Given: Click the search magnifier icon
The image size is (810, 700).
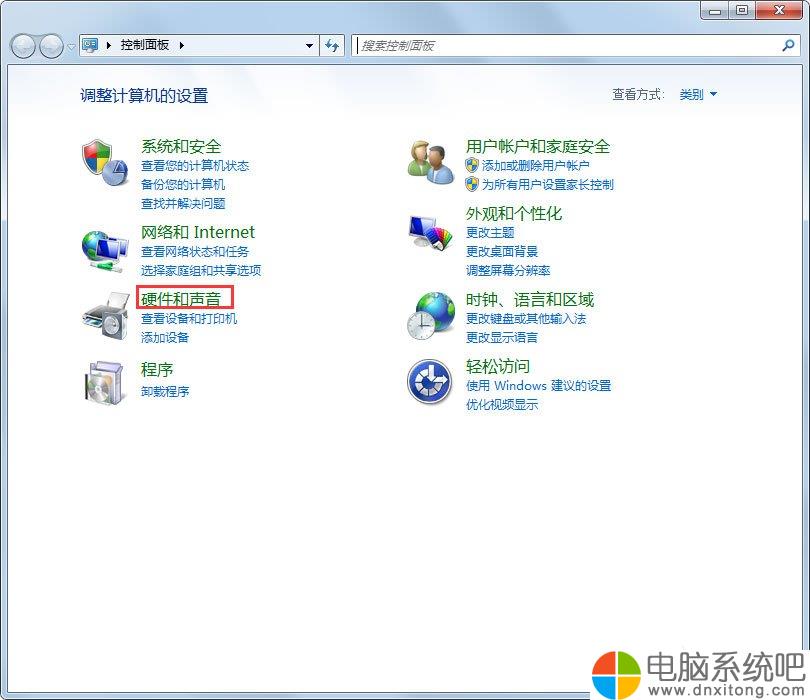Looking at the screenshot, I should (788, 45).
